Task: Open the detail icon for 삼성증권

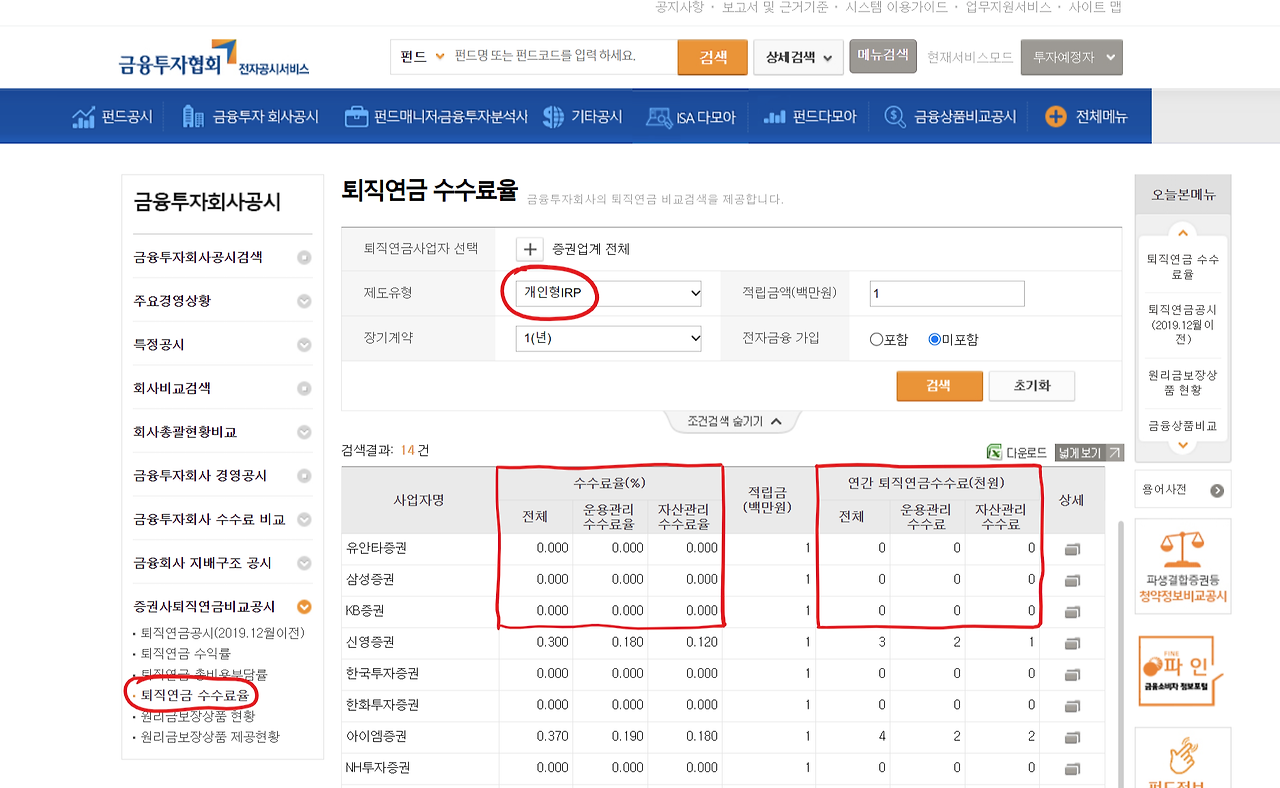Action: point(1072,580)
